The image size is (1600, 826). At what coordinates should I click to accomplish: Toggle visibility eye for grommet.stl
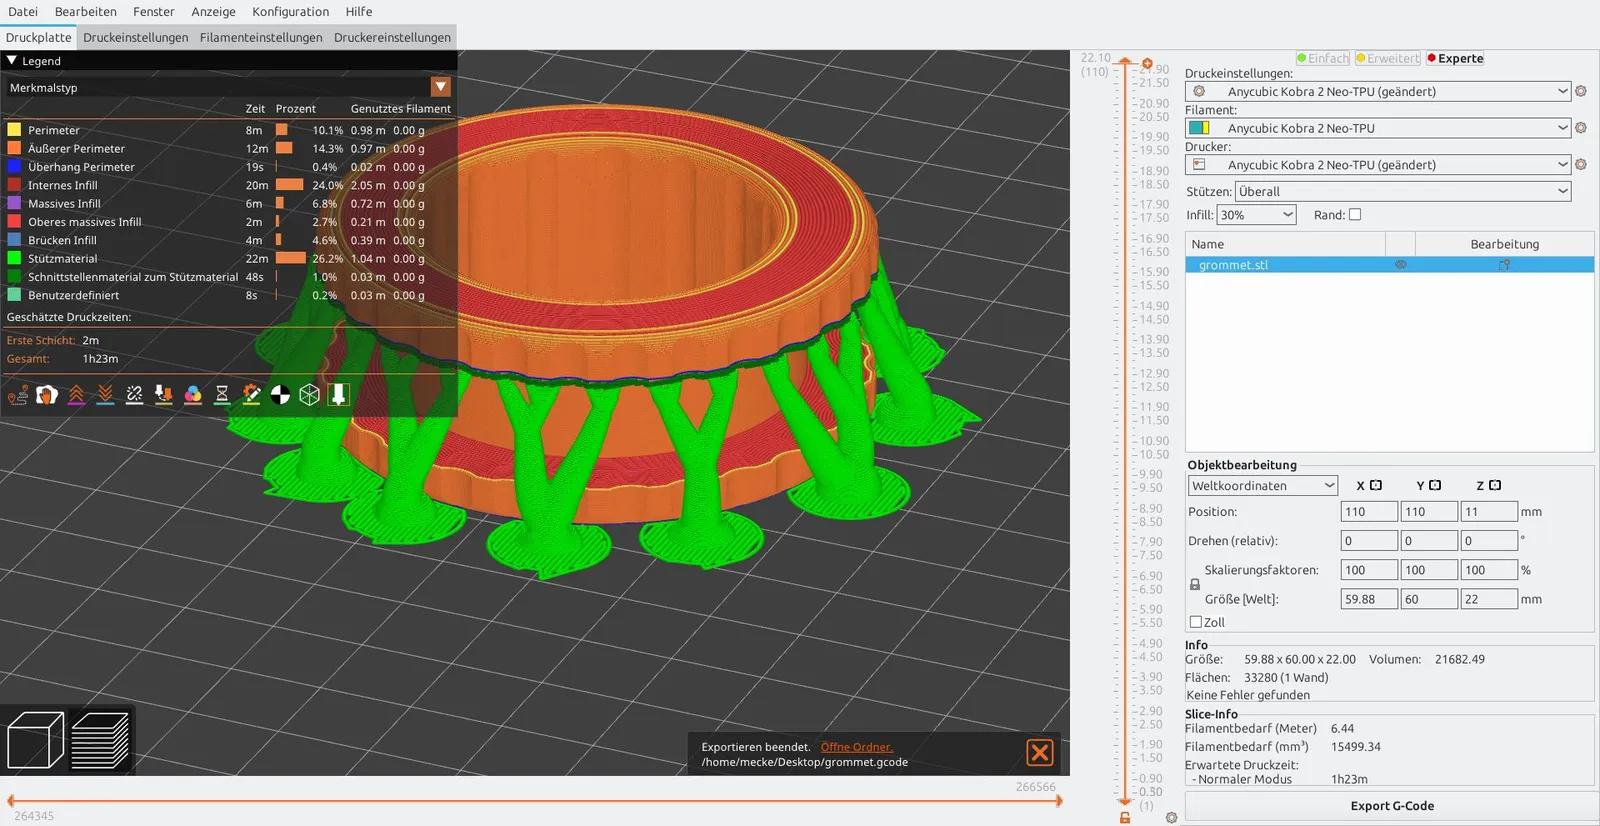pyautogui.click(x=1400, y=265)
